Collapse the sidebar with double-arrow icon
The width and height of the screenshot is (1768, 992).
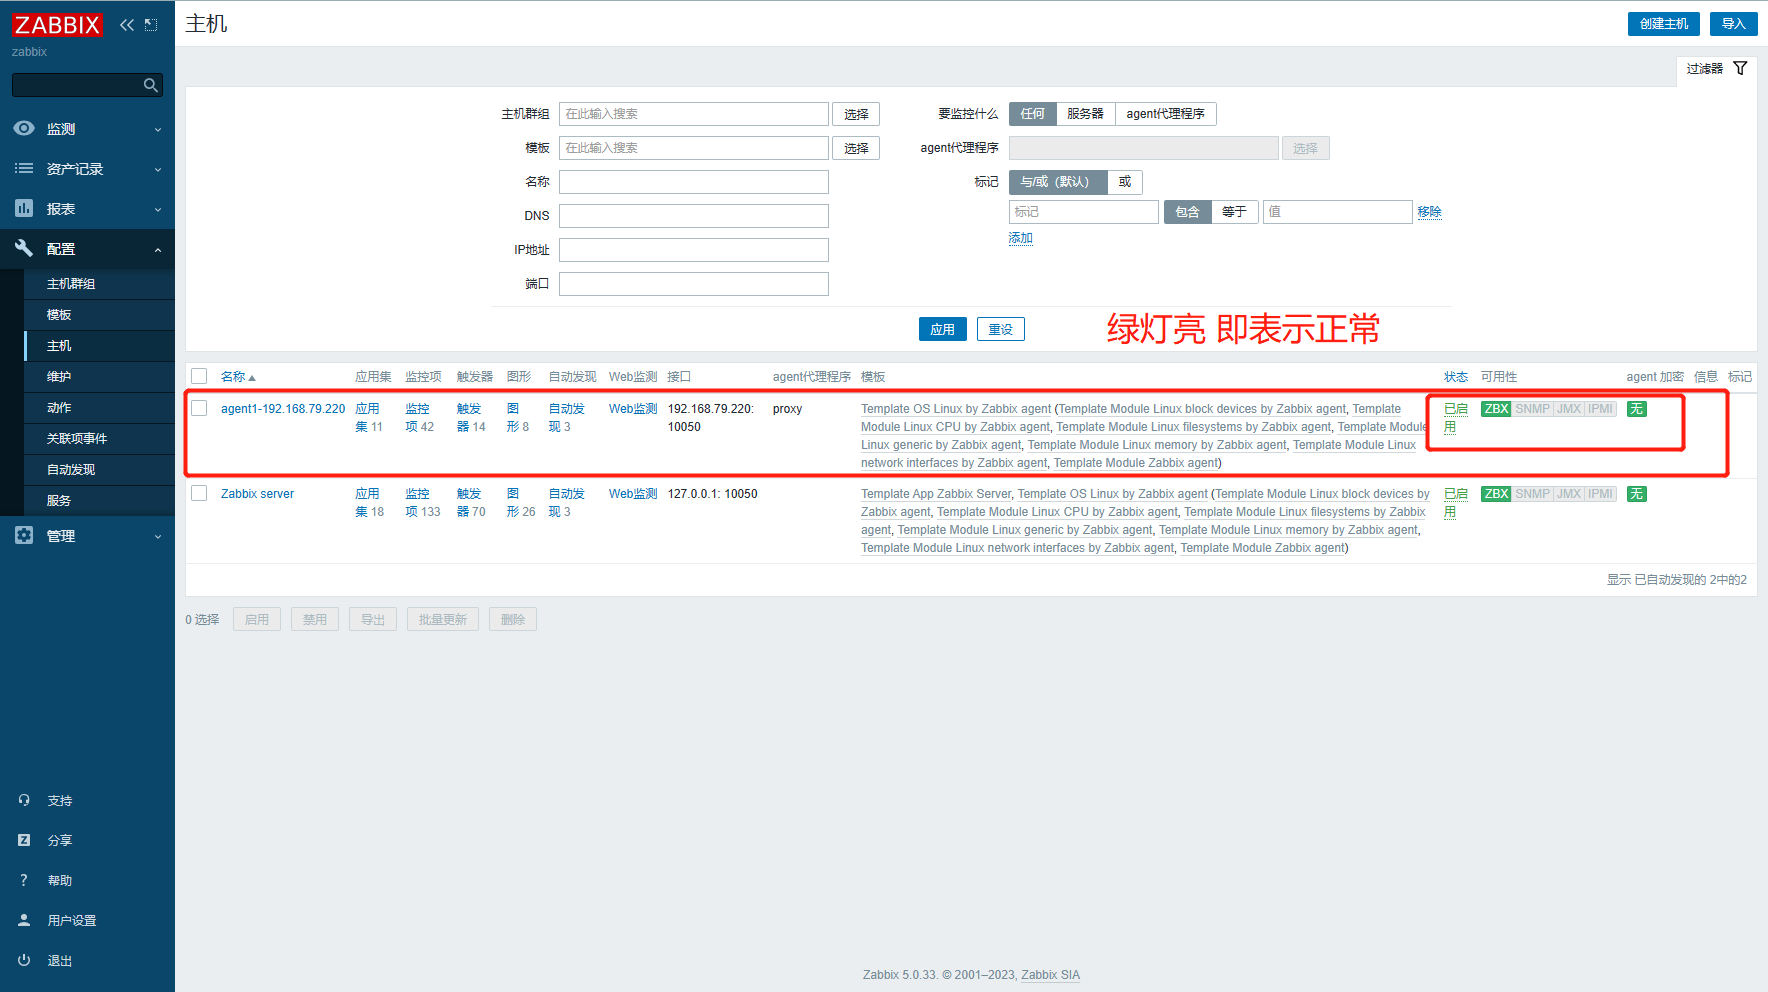pyautogui.click(x=127, y=25)
